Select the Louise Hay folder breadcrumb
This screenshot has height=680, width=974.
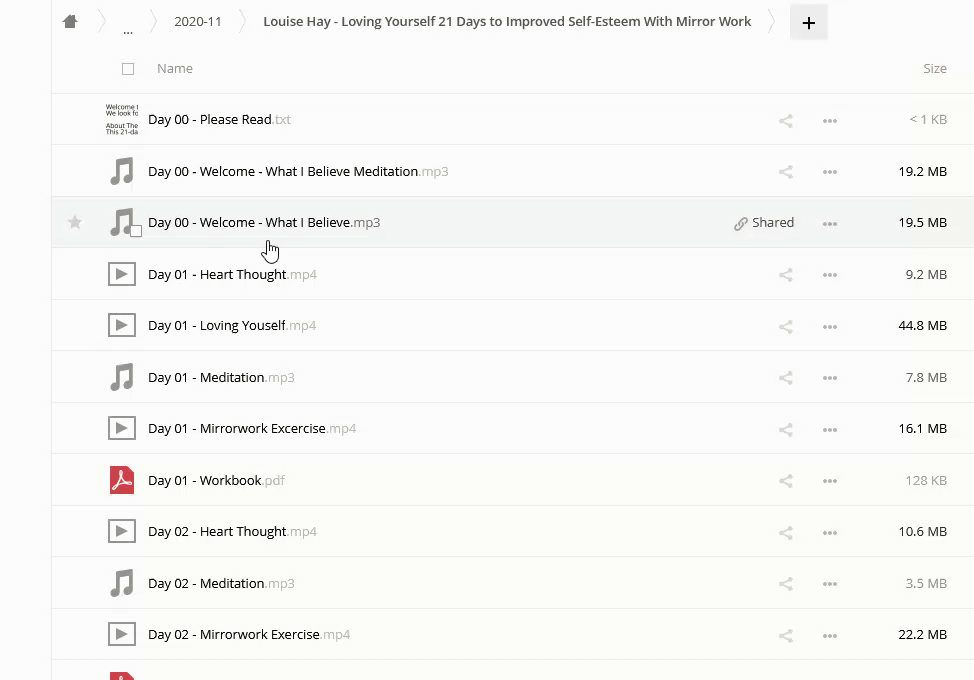(x=507, y=22)
